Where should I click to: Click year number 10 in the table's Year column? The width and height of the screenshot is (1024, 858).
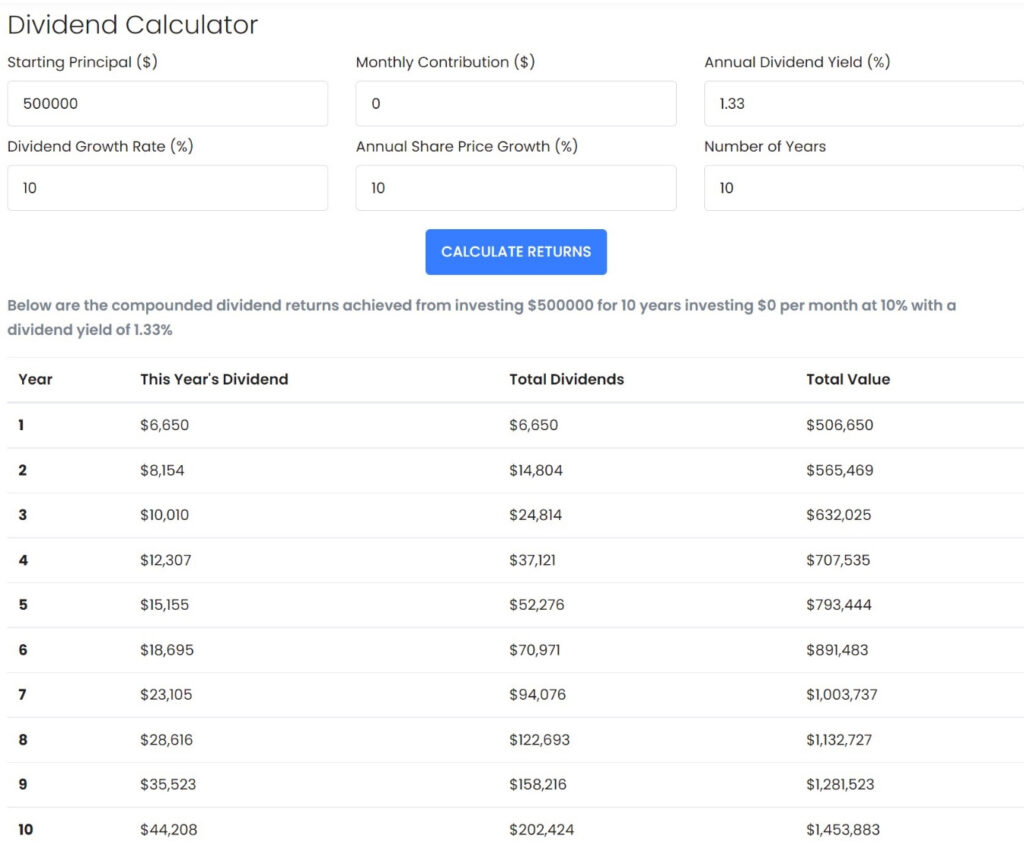(25, 830)
